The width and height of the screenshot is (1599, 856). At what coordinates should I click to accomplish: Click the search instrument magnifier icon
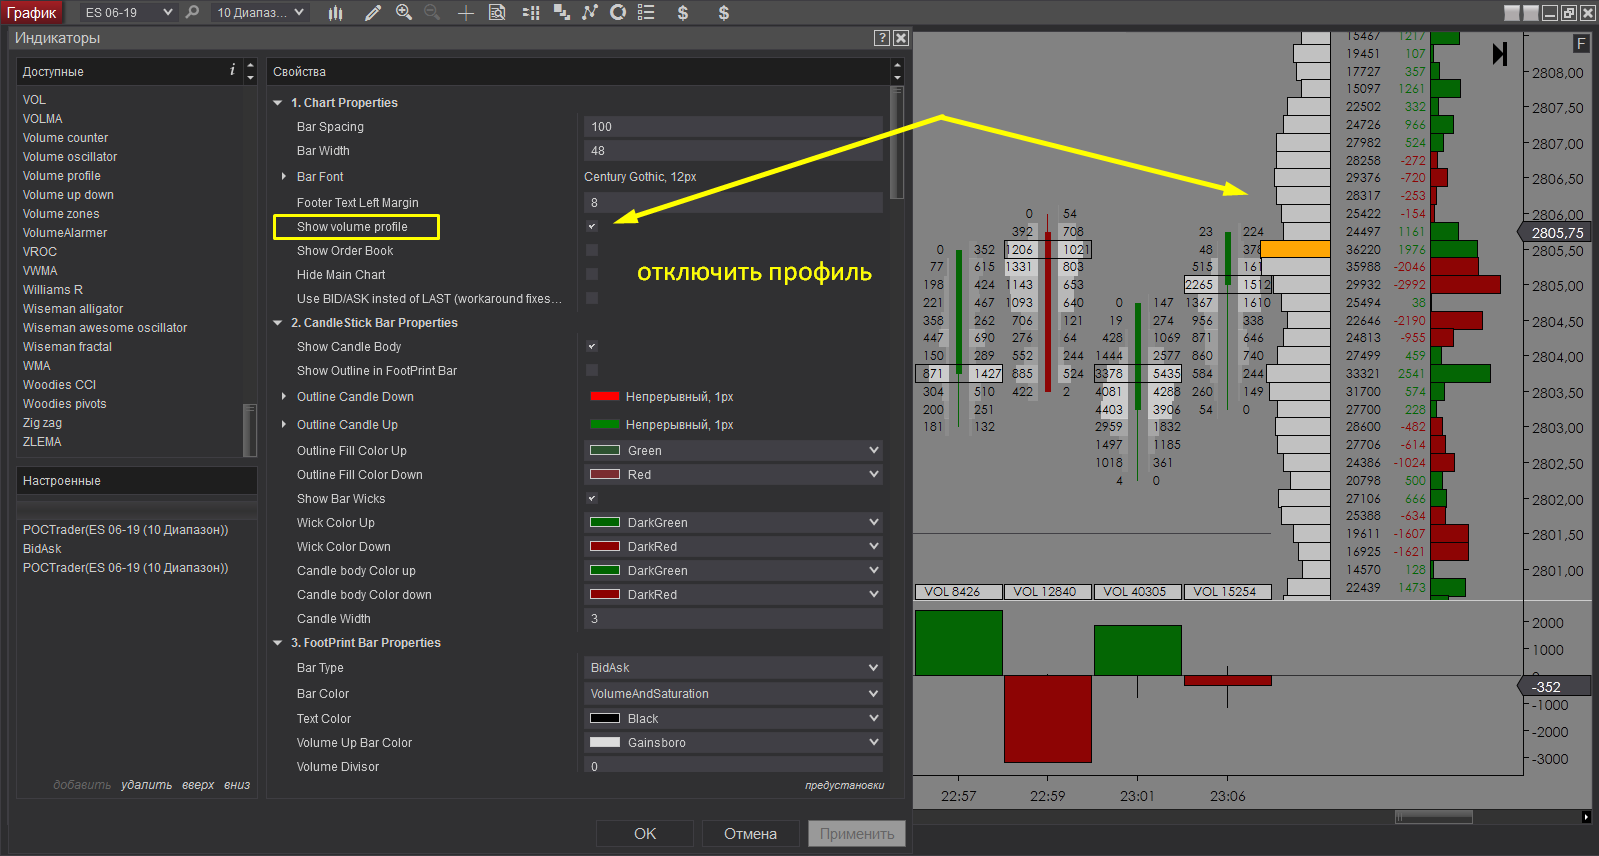pos(192,13)
